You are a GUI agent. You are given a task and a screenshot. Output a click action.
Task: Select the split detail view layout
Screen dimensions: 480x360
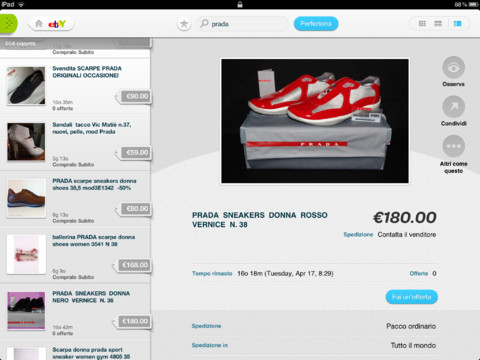[458, 23]
